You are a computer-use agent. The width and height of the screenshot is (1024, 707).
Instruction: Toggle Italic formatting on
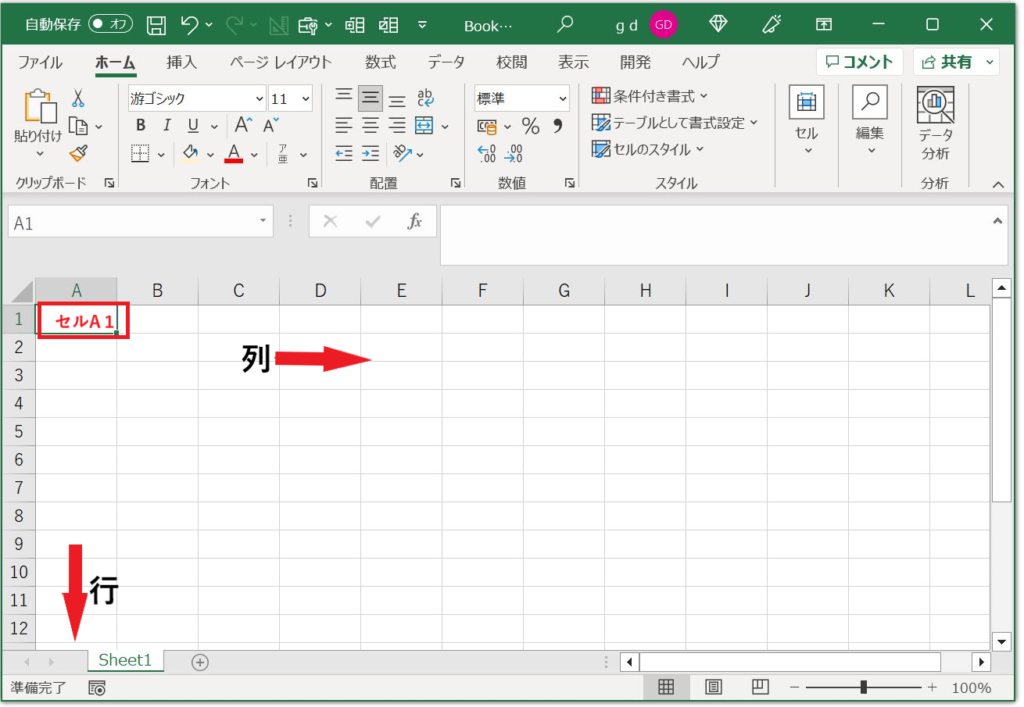166,125
